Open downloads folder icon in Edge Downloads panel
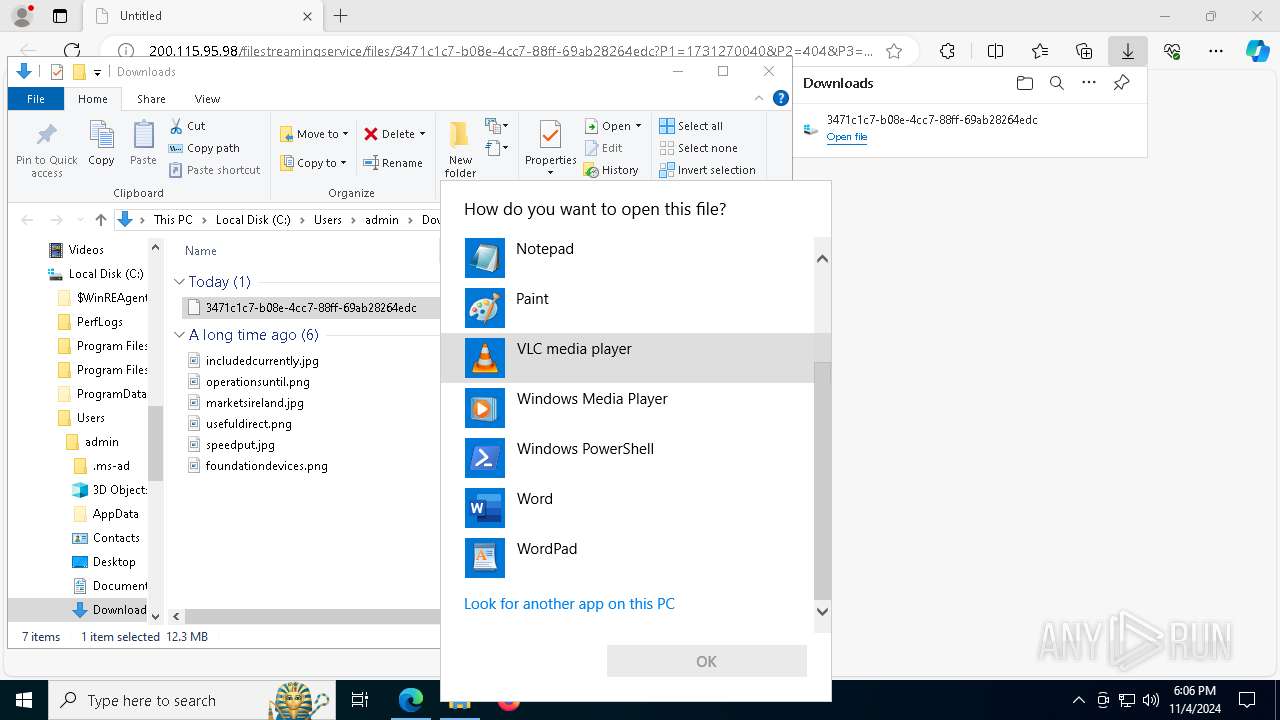The width and height of the screenshot is (1280, 720). pos(1024,83)
